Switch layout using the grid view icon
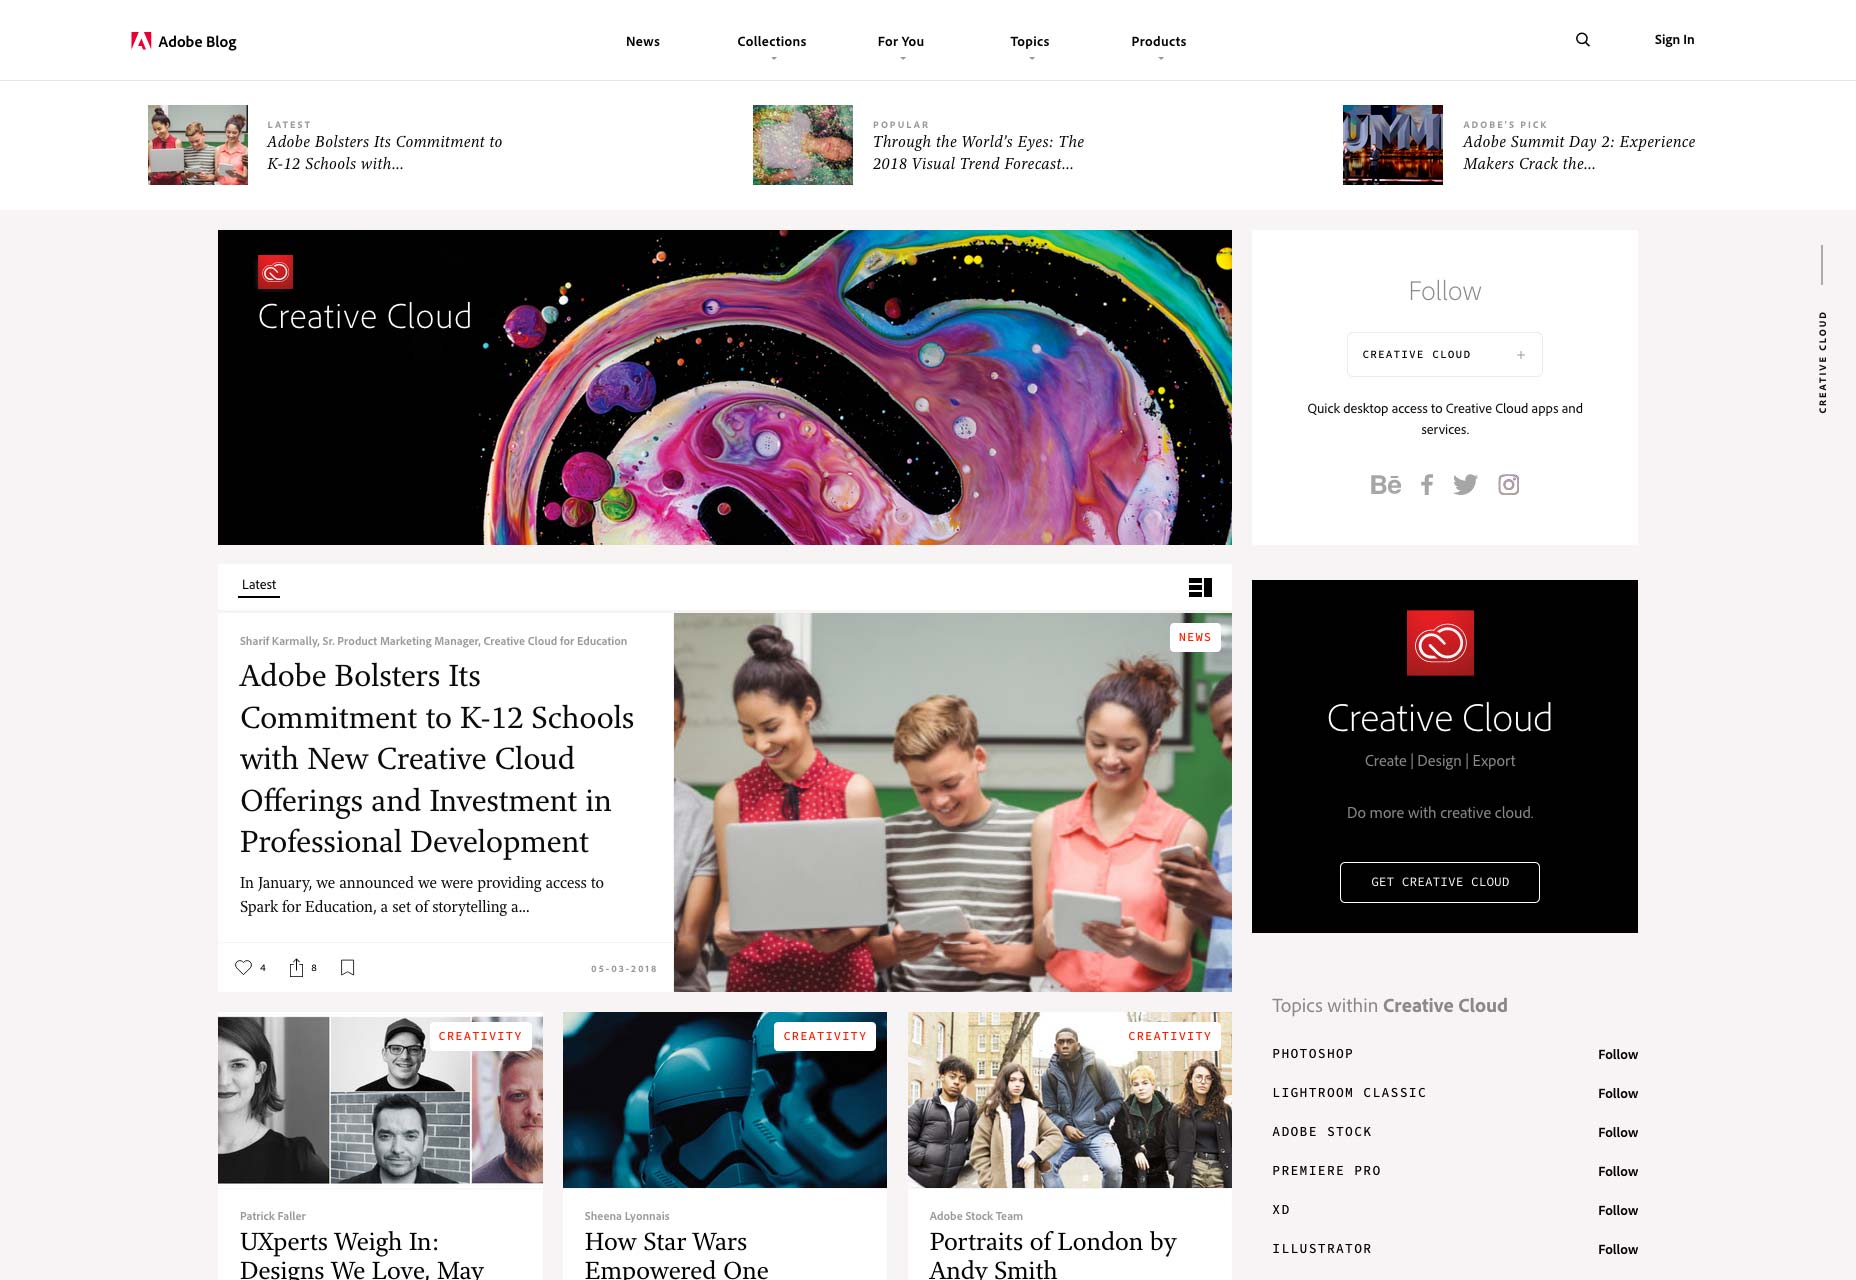Screen dimensions: 1856x1280 1200,587
